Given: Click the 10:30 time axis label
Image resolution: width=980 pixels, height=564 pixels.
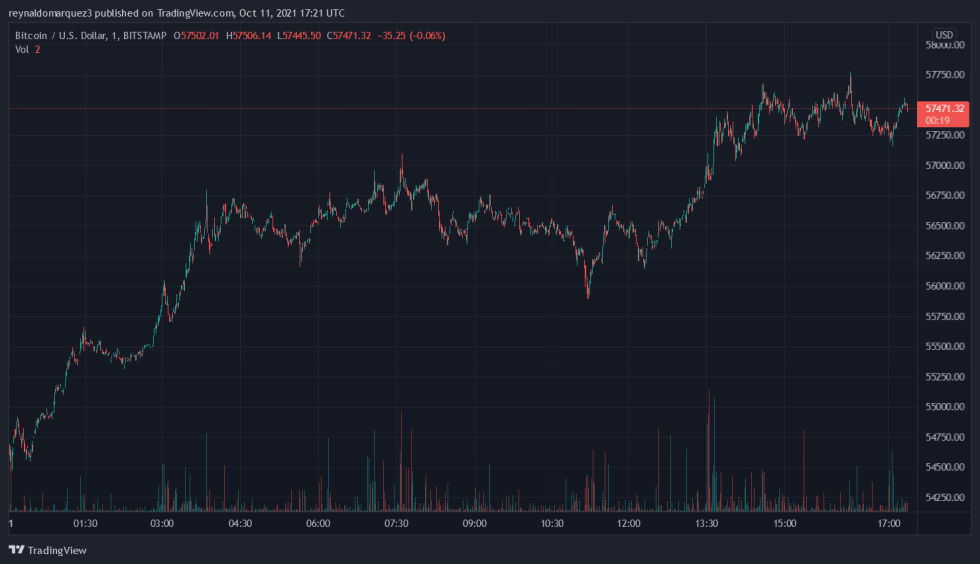Looking at the screenshot, I should pyautogui.click(x=552, y=524).
